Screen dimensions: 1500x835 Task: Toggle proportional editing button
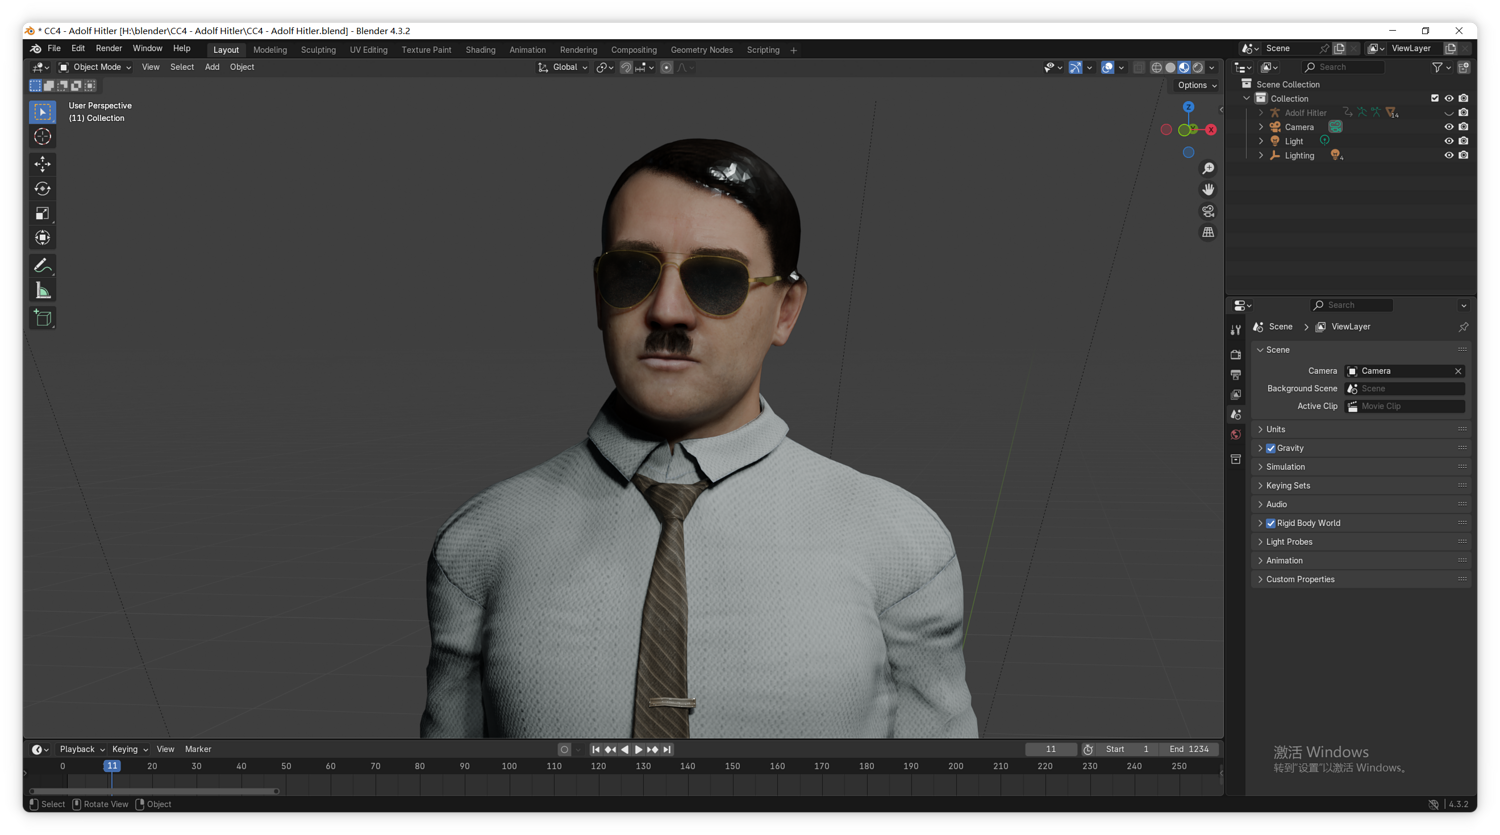tap(667, 68)
